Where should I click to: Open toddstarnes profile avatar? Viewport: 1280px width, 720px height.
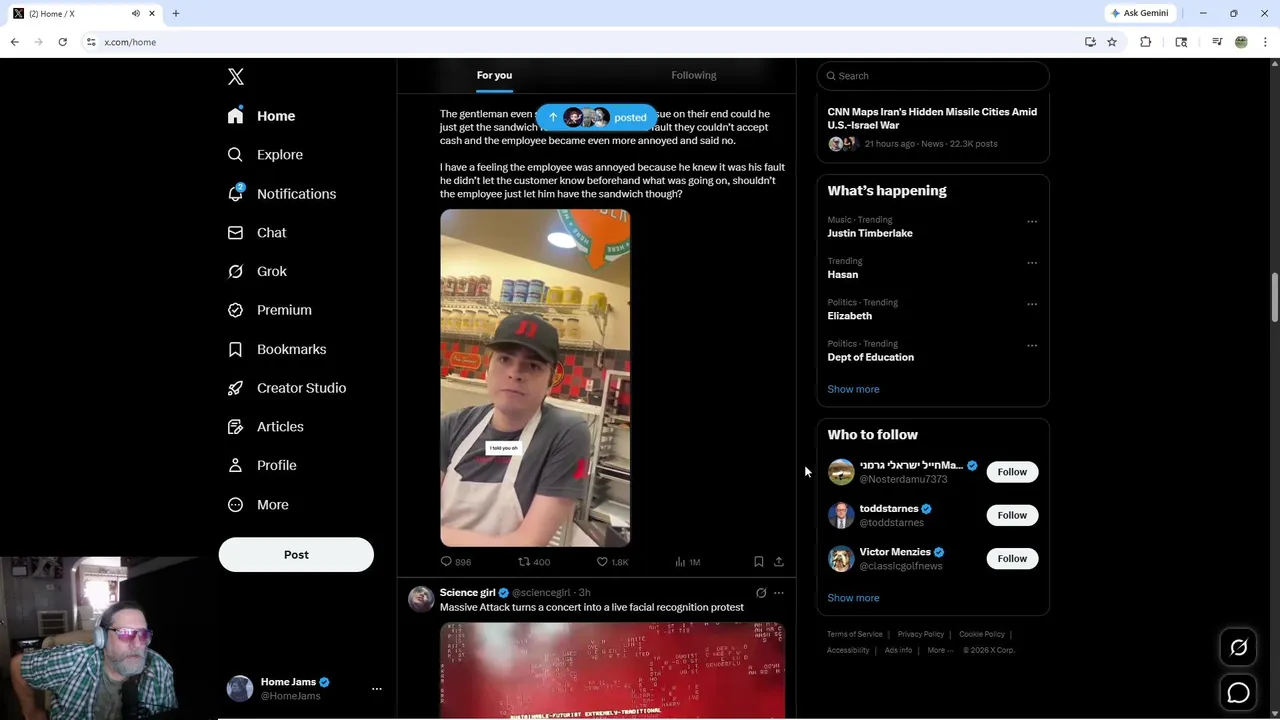pos(841,515)
